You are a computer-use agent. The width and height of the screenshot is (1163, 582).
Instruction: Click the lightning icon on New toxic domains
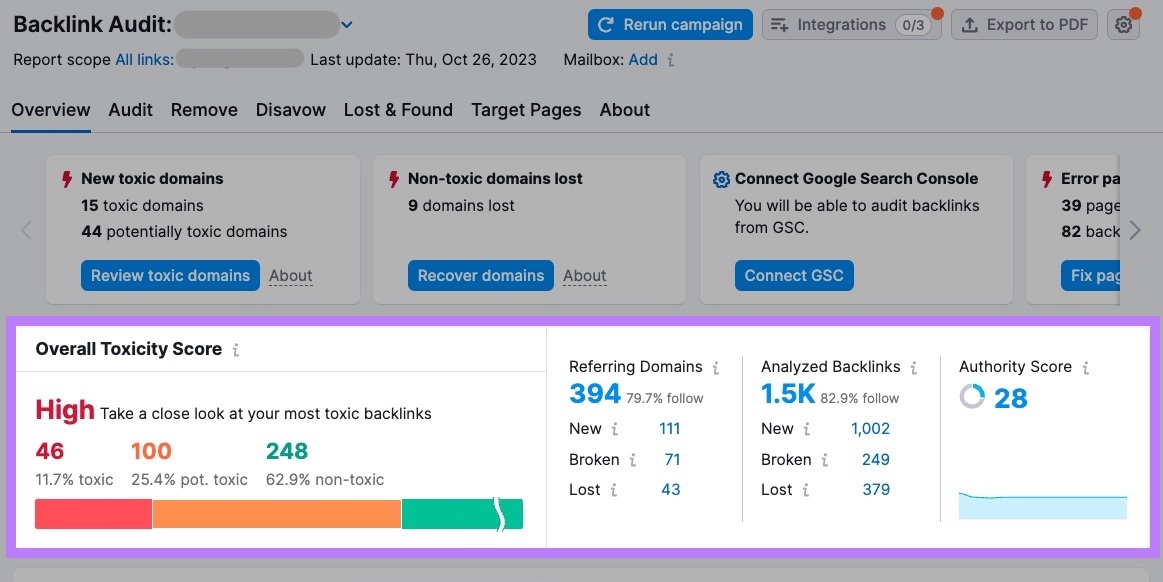tap(66, 178)
